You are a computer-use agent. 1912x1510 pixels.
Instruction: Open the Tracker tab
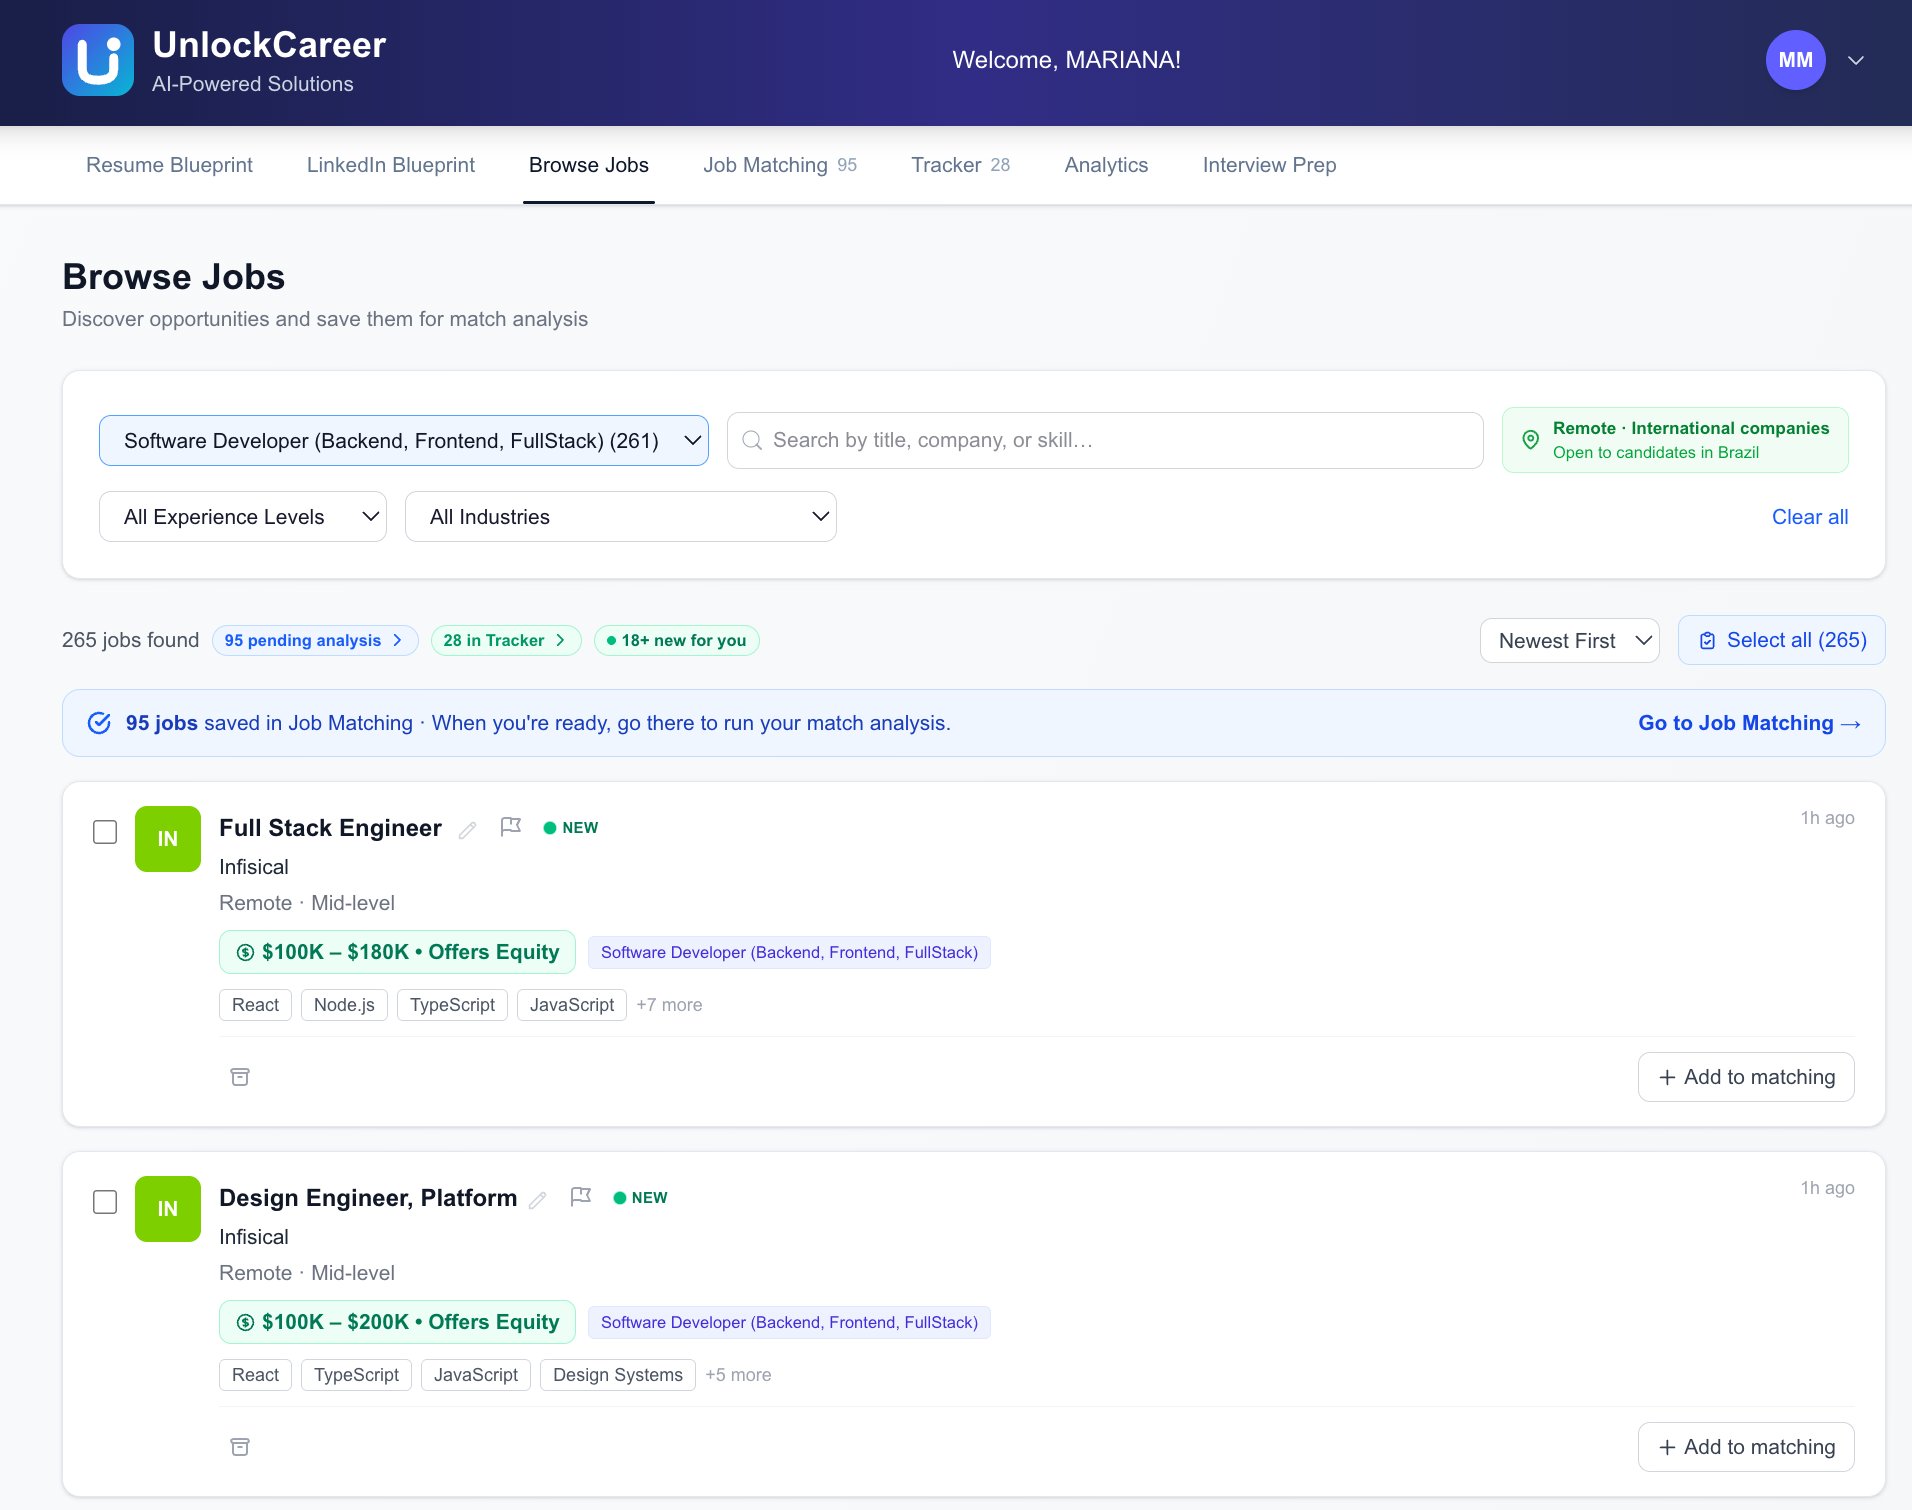pyautogui.click(x=960, y=165)
